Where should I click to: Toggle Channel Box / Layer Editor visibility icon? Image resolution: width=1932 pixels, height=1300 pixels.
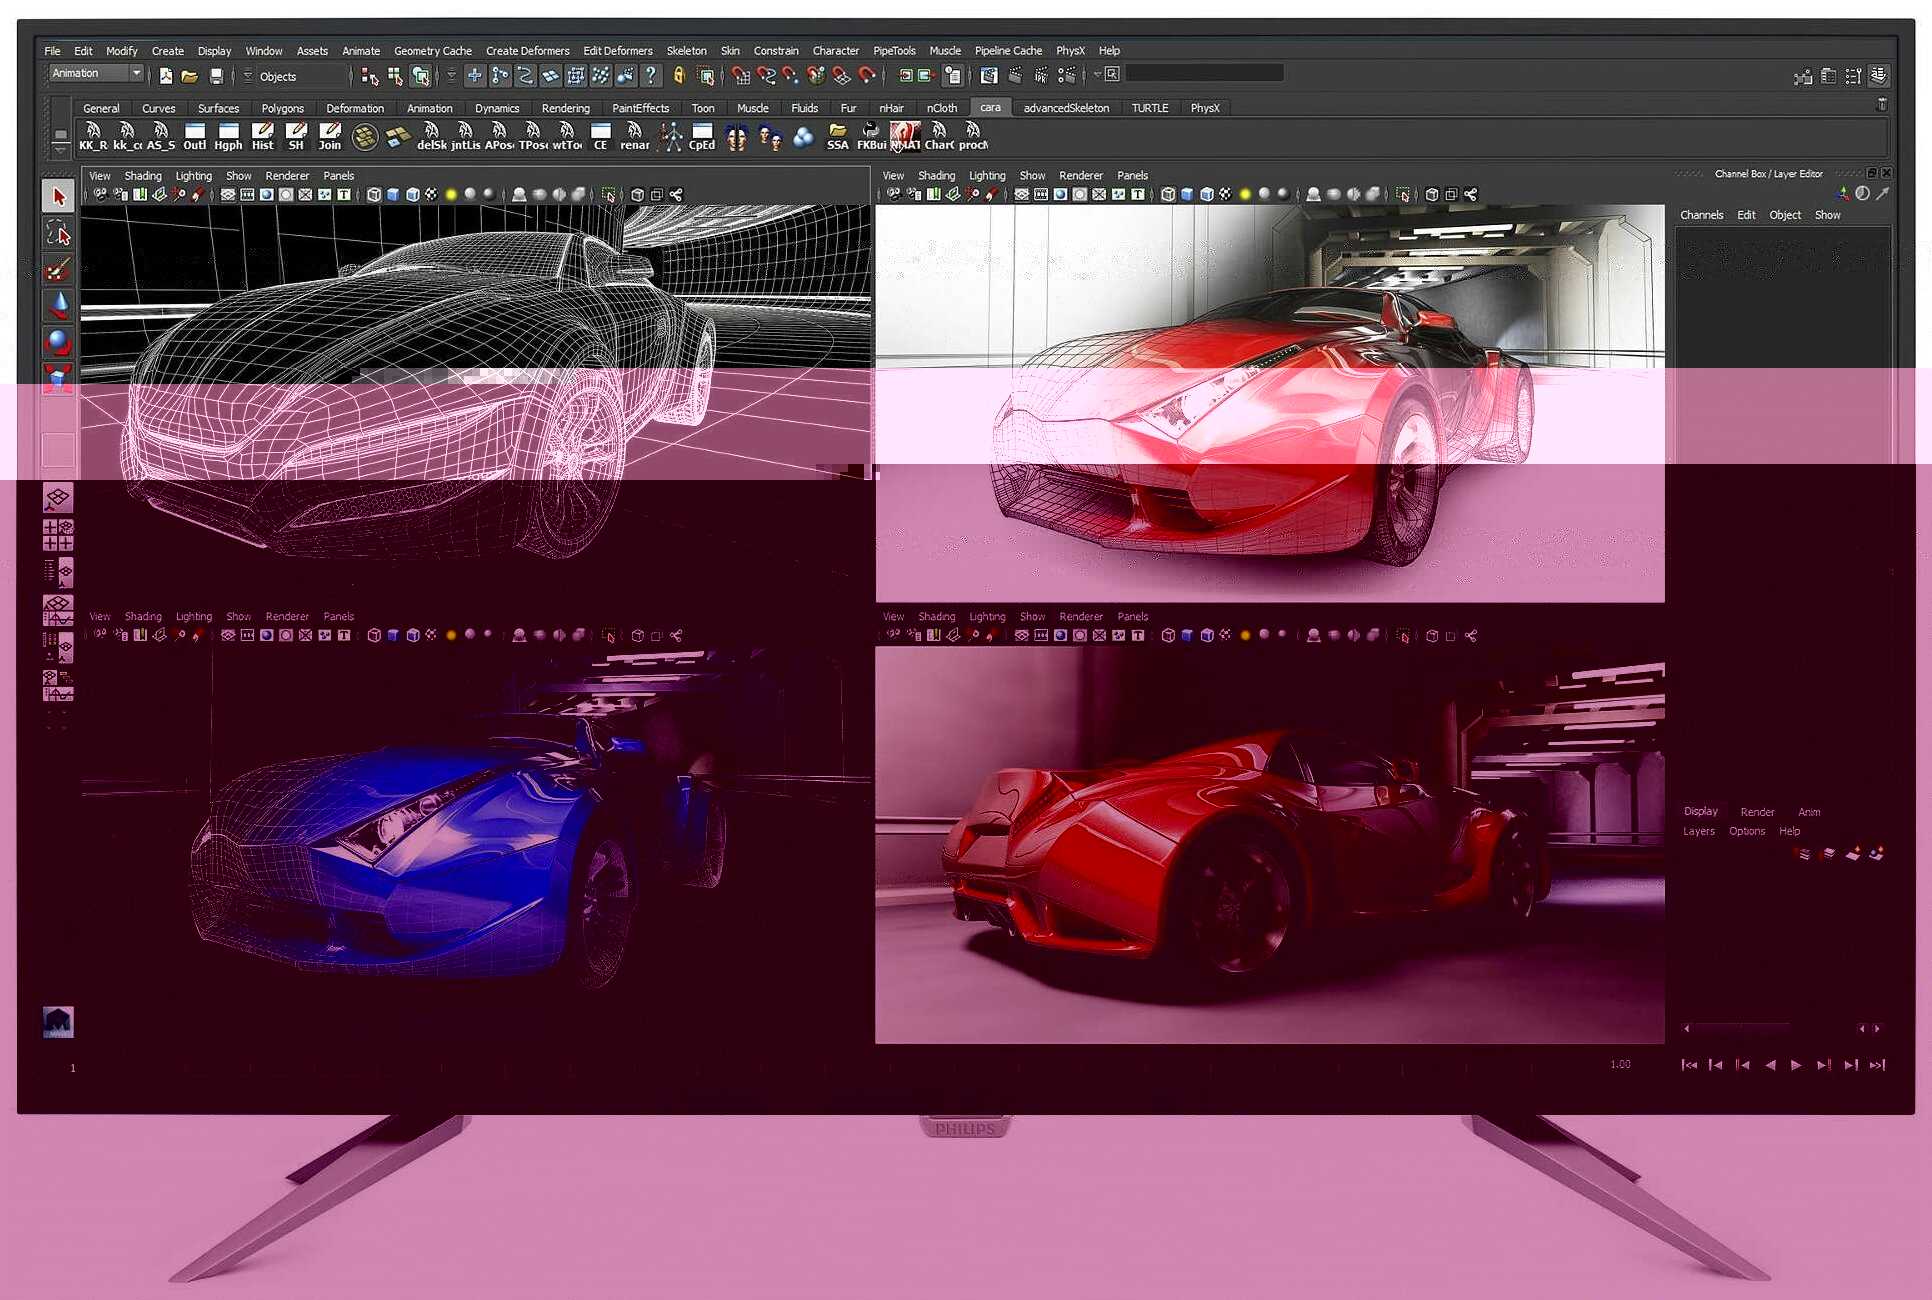pos(1879,76)
